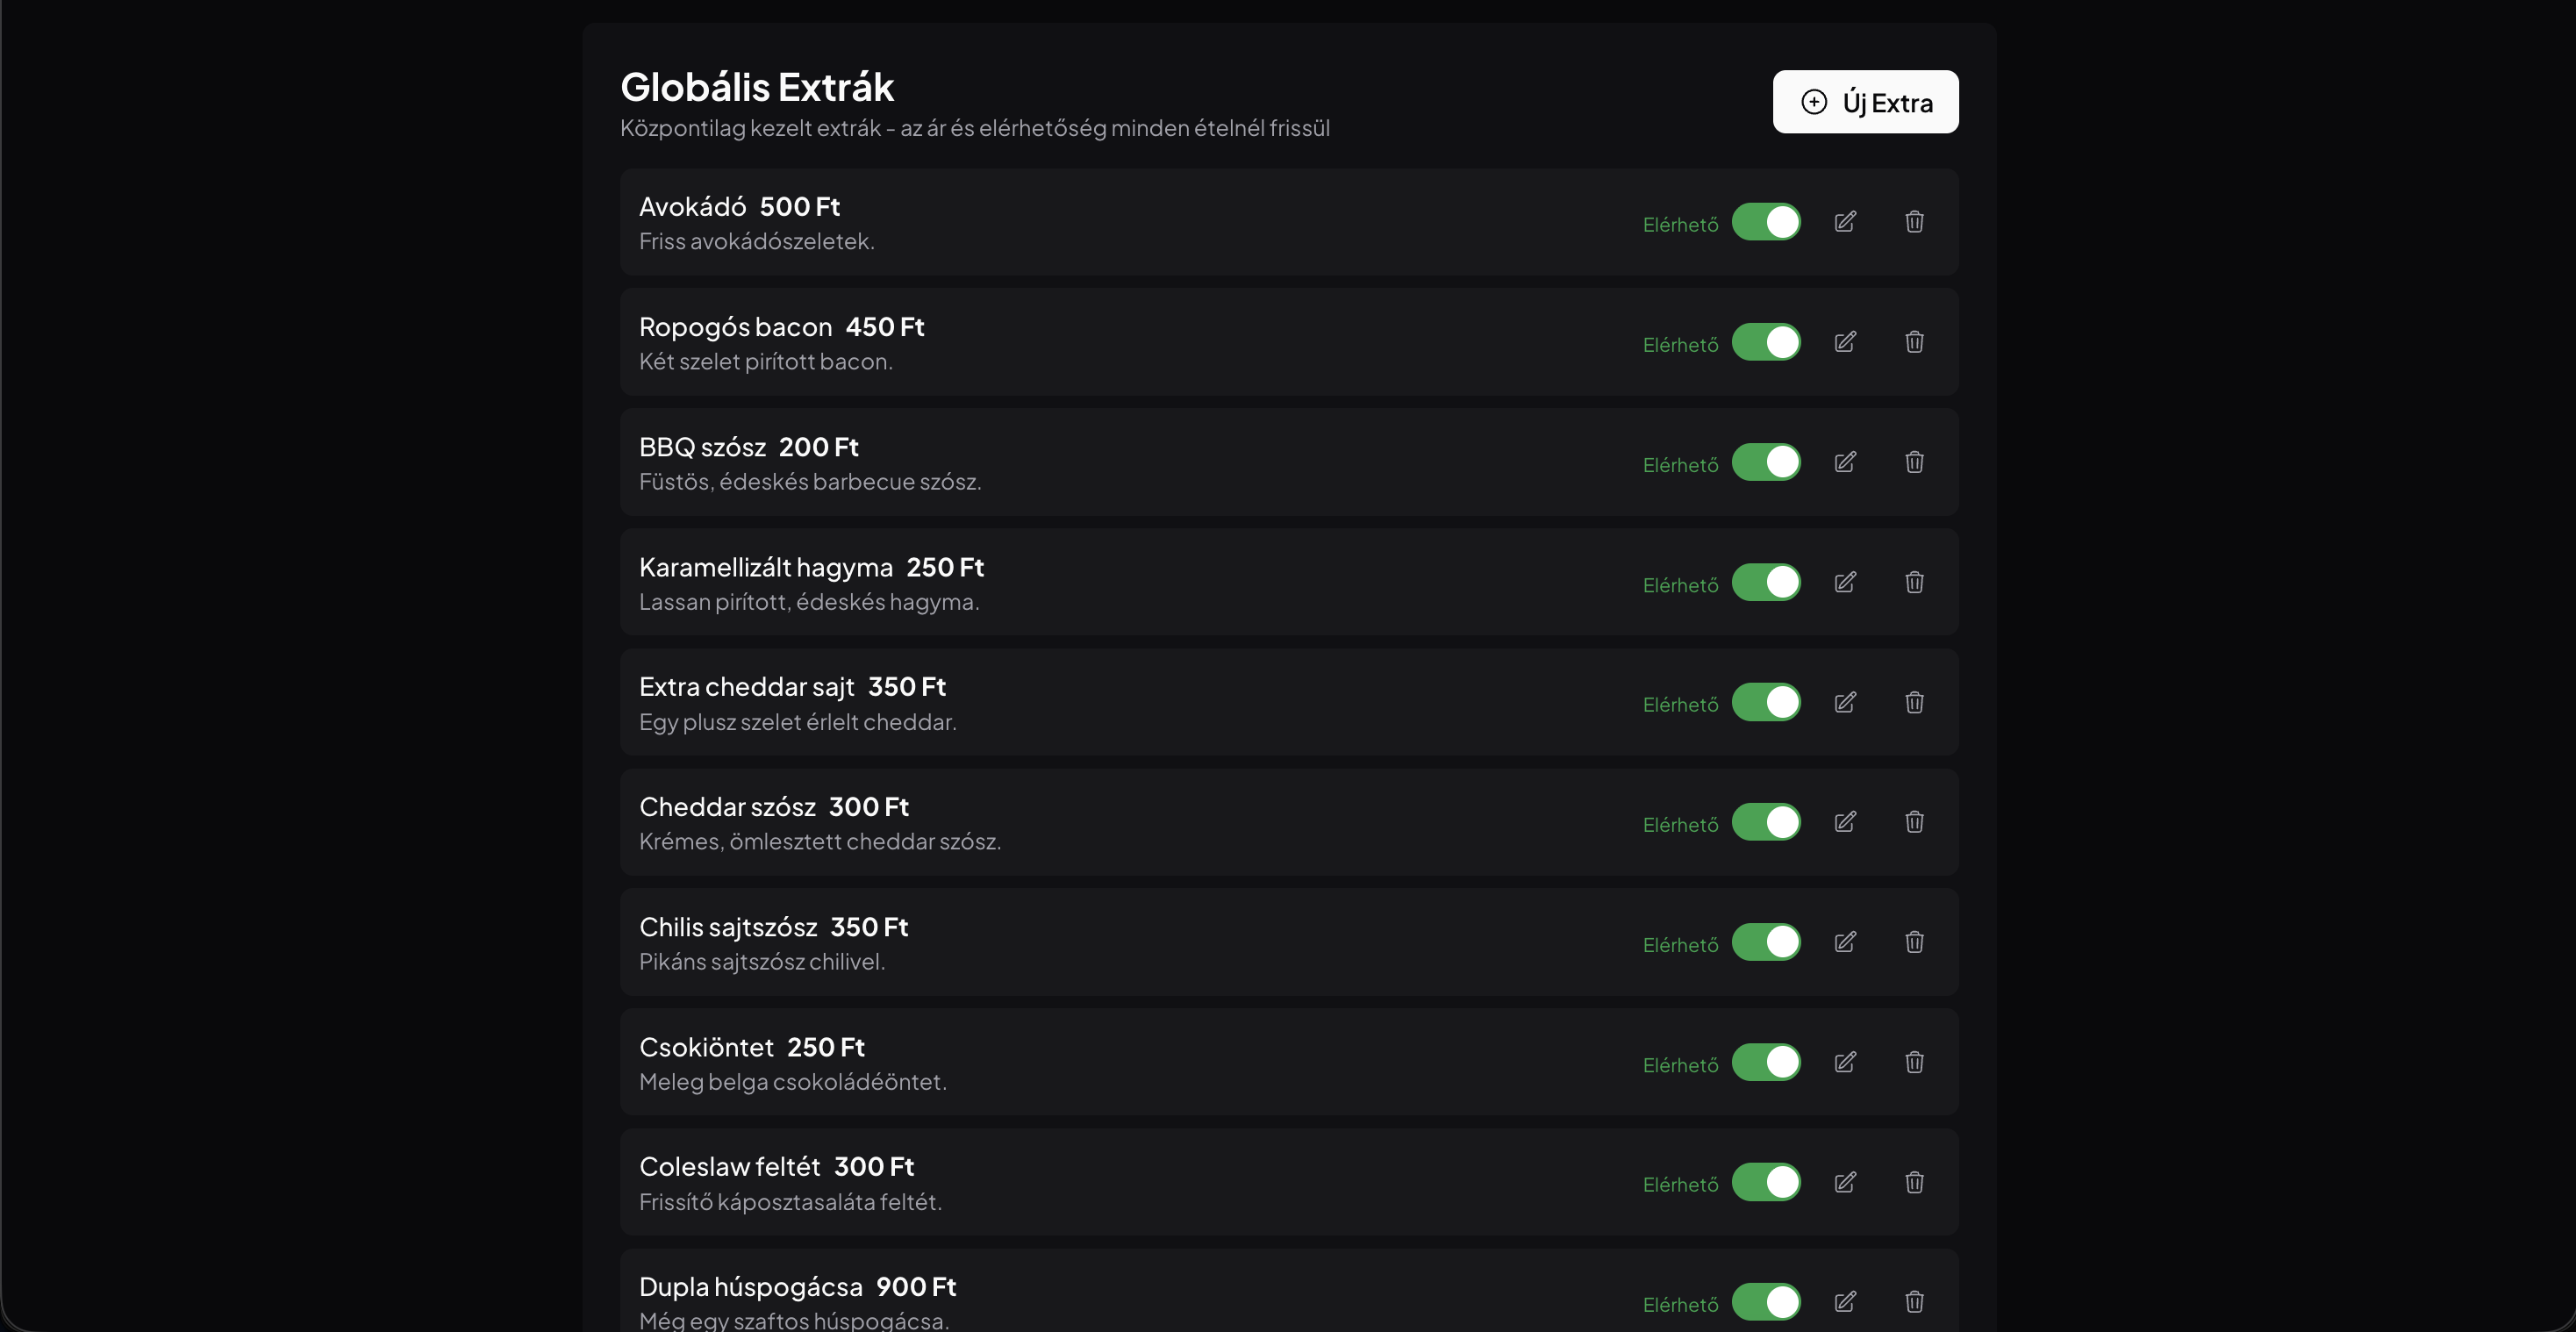Edit the Extra cheddar sajt item
The image size is (2576, 1332).
pos(1845,702)
